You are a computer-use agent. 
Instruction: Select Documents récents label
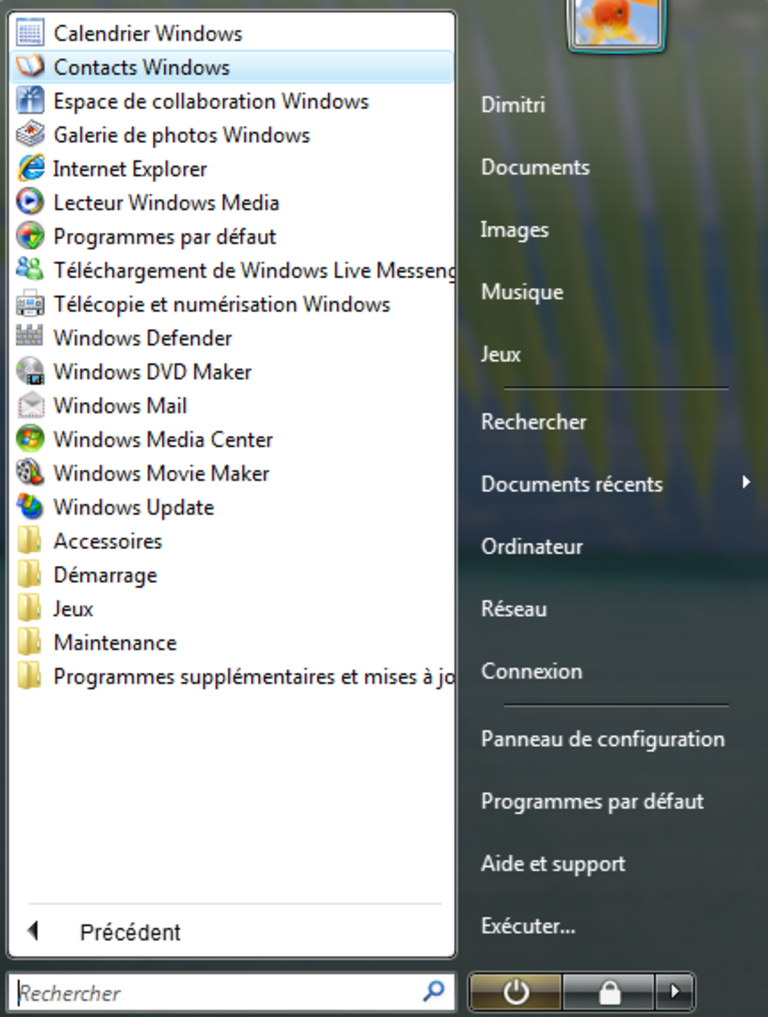coord(572,484)
